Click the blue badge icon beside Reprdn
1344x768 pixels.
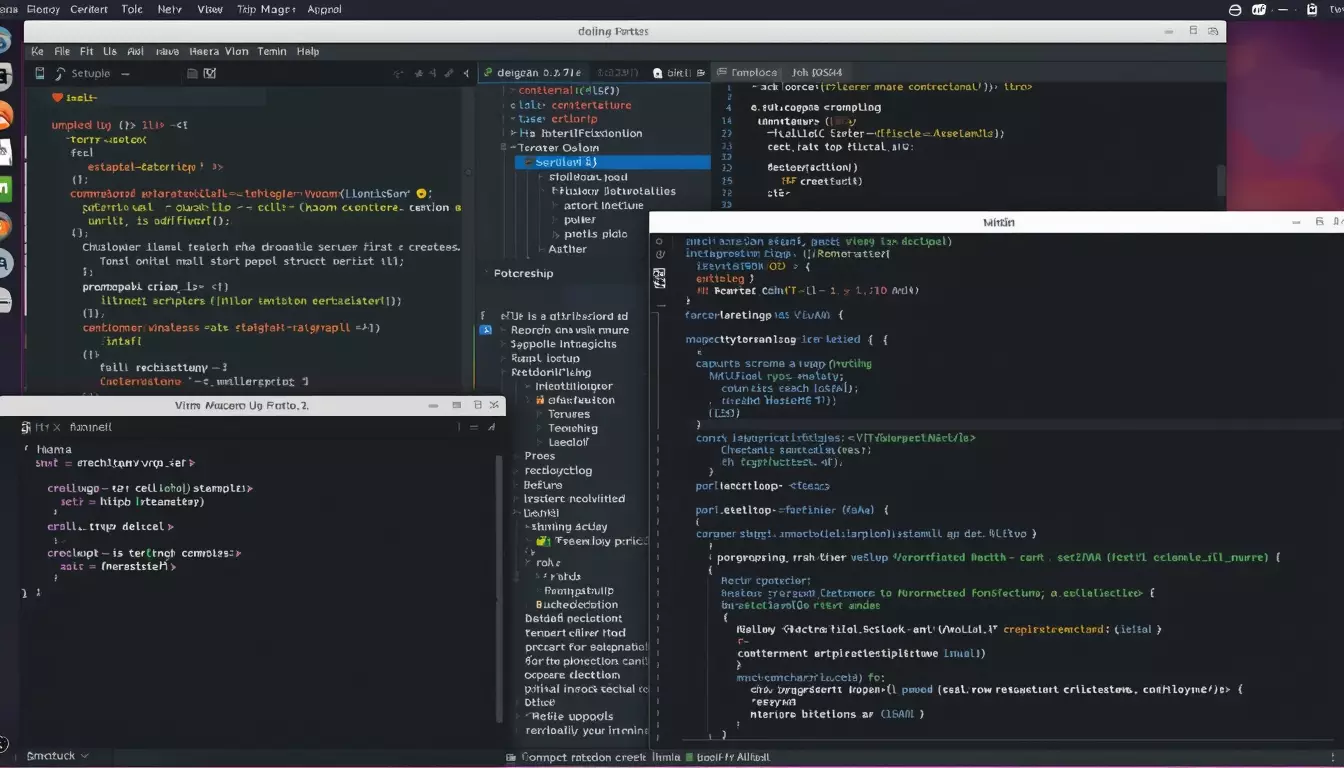[x=486, y=329]
